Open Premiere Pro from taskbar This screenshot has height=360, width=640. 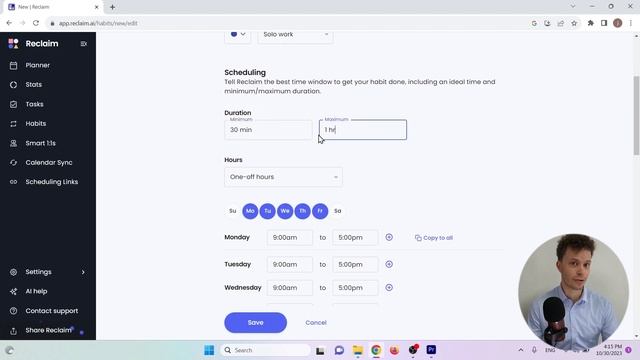(431, 350)
